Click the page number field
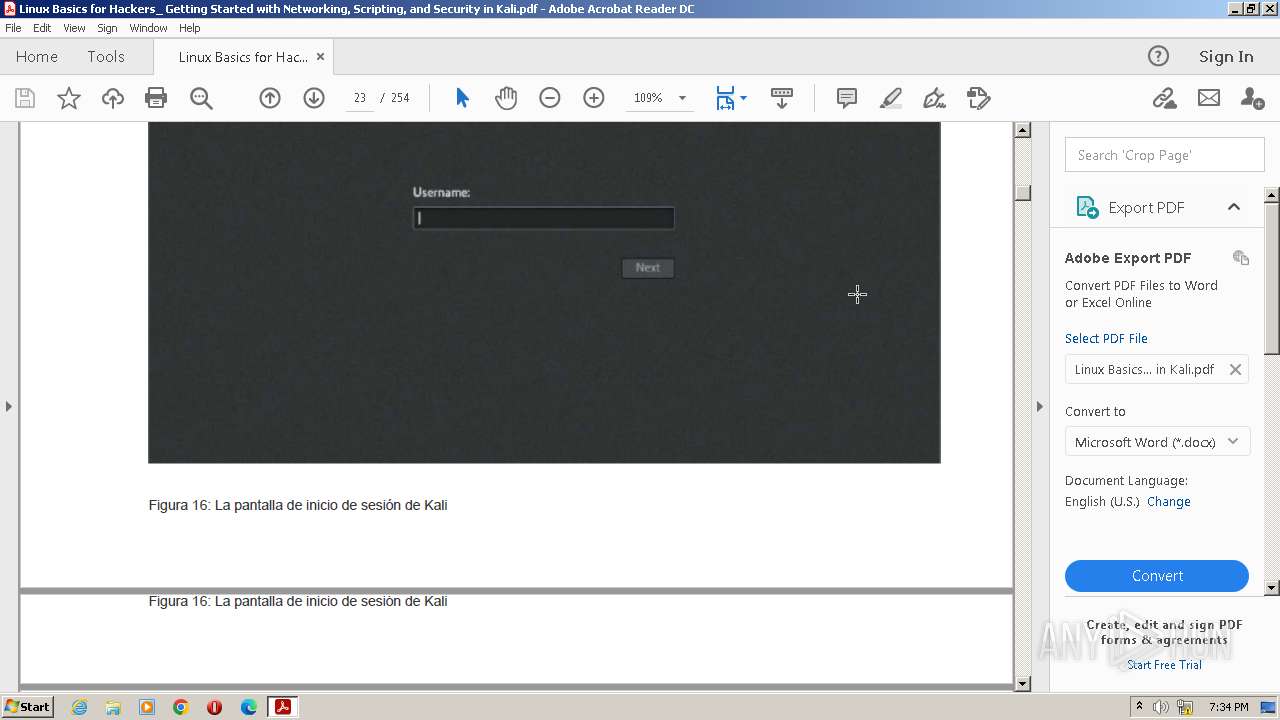This screenshot has height=720, width=1280. 359,98
